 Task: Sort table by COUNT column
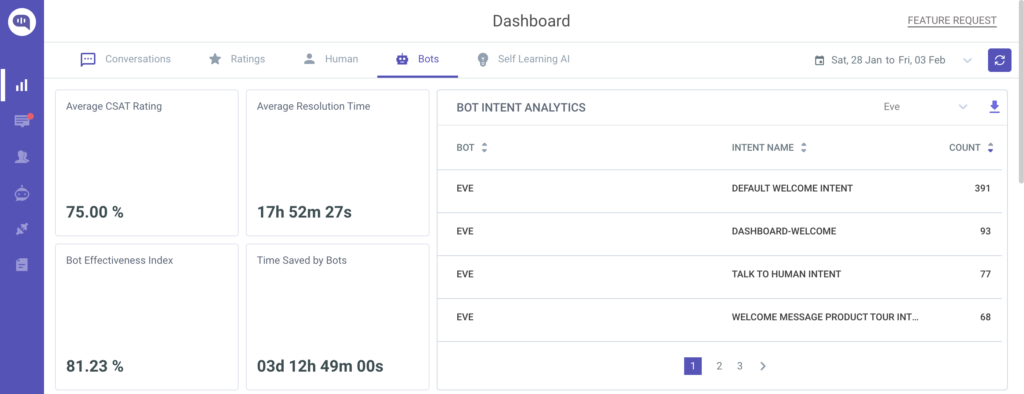(x=991, y=148)
